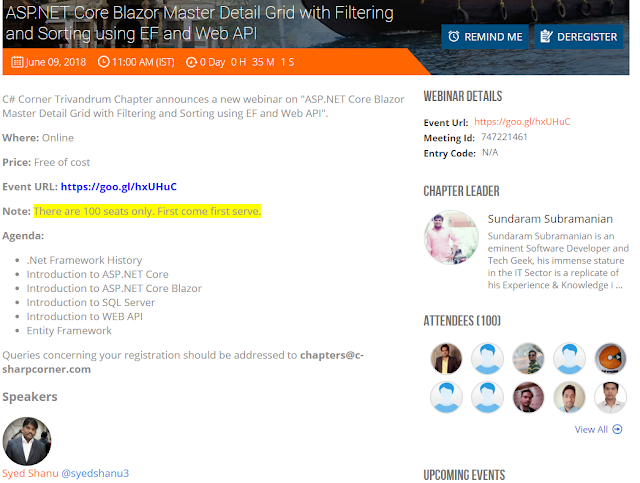640x483 pixels.
Task: Click the UPCOMING EVENTS heading
Action: [x=464, y=475]
